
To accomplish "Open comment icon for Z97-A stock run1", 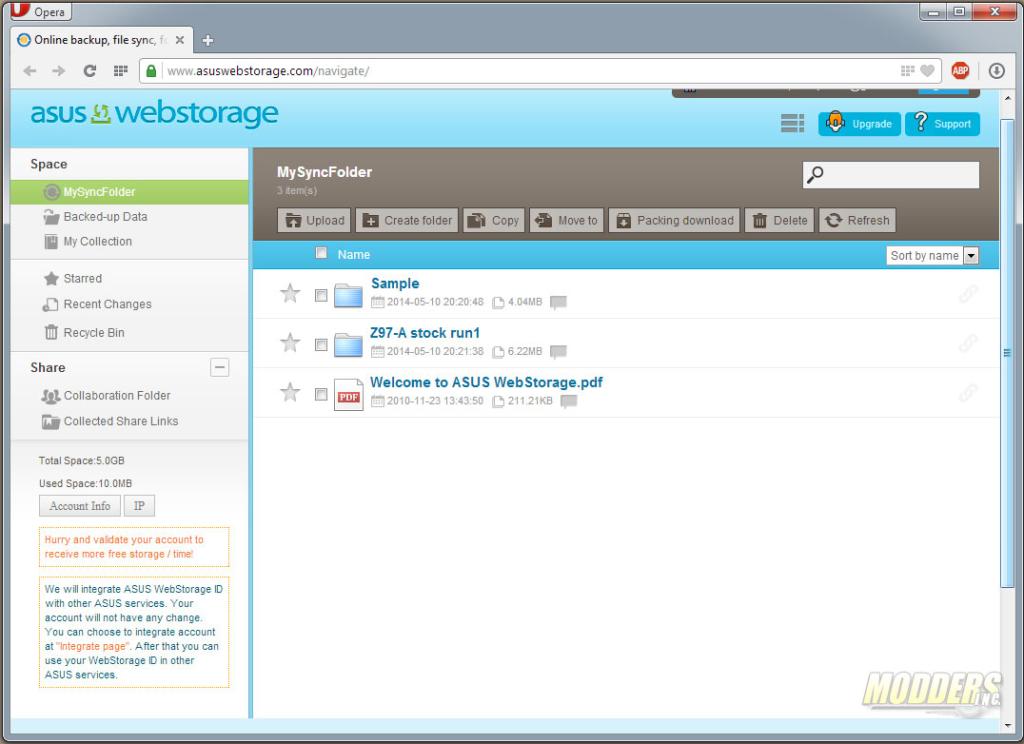I will click(558, 352).
